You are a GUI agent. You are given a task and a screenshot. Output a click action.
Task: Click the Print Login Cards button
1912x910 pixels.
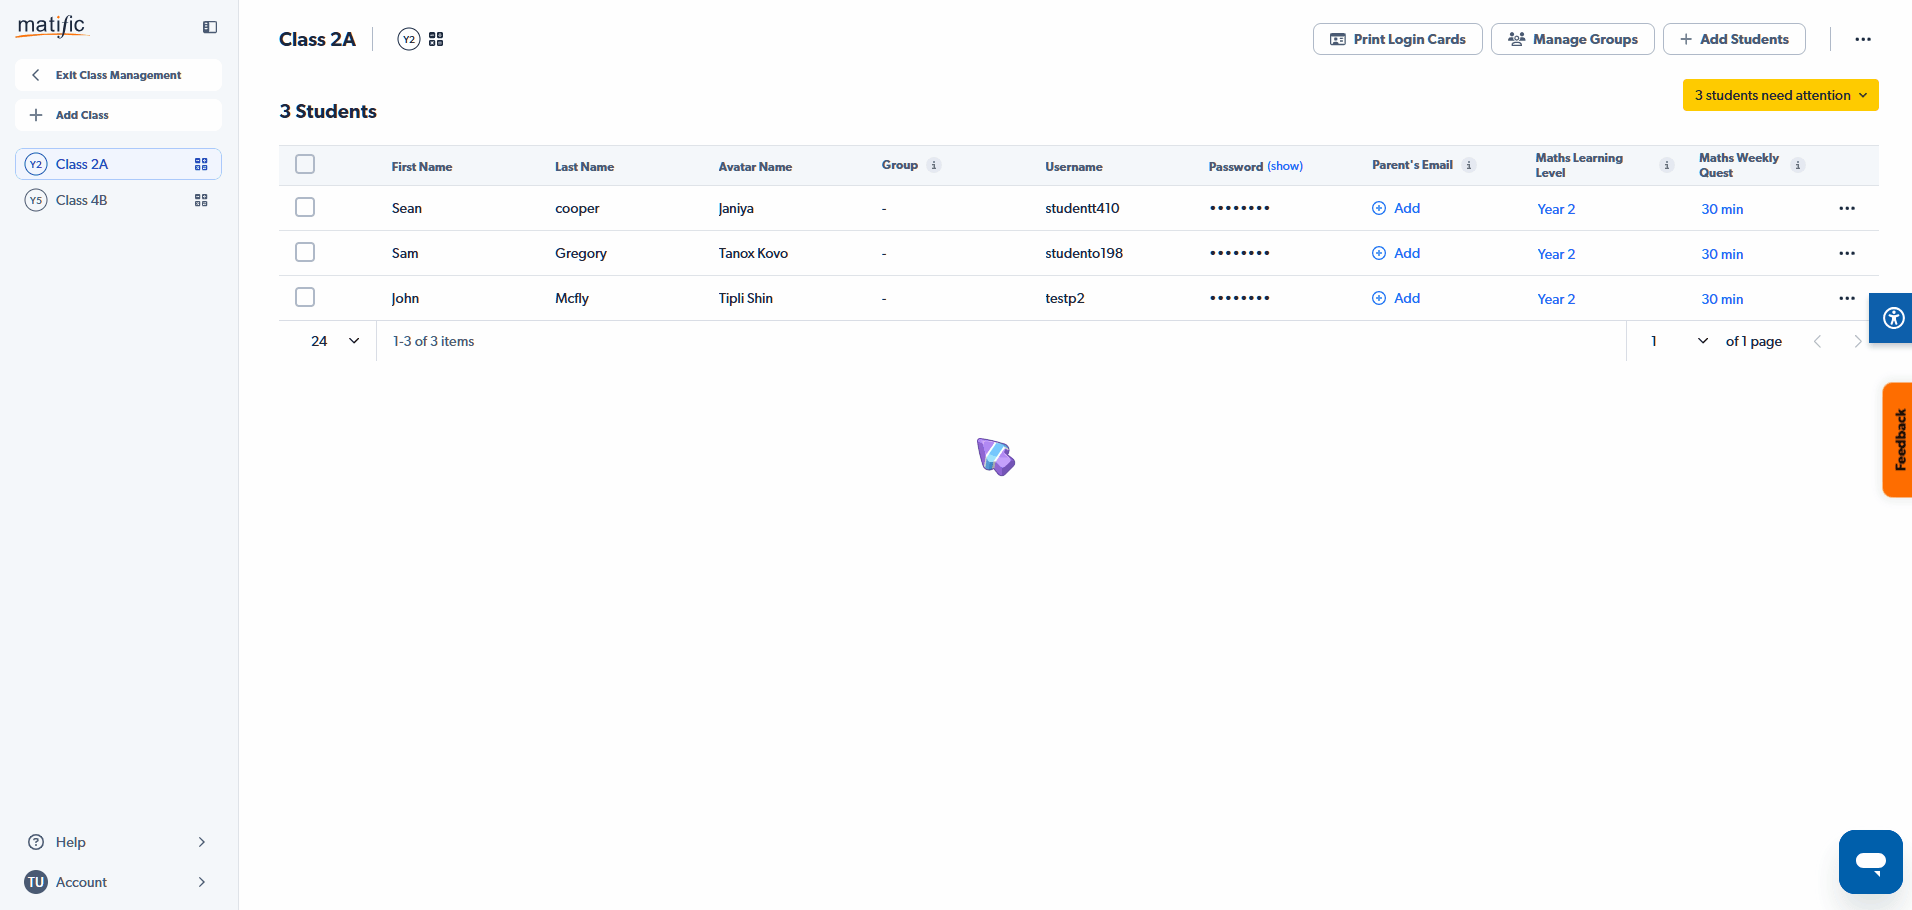point(1397,39)
